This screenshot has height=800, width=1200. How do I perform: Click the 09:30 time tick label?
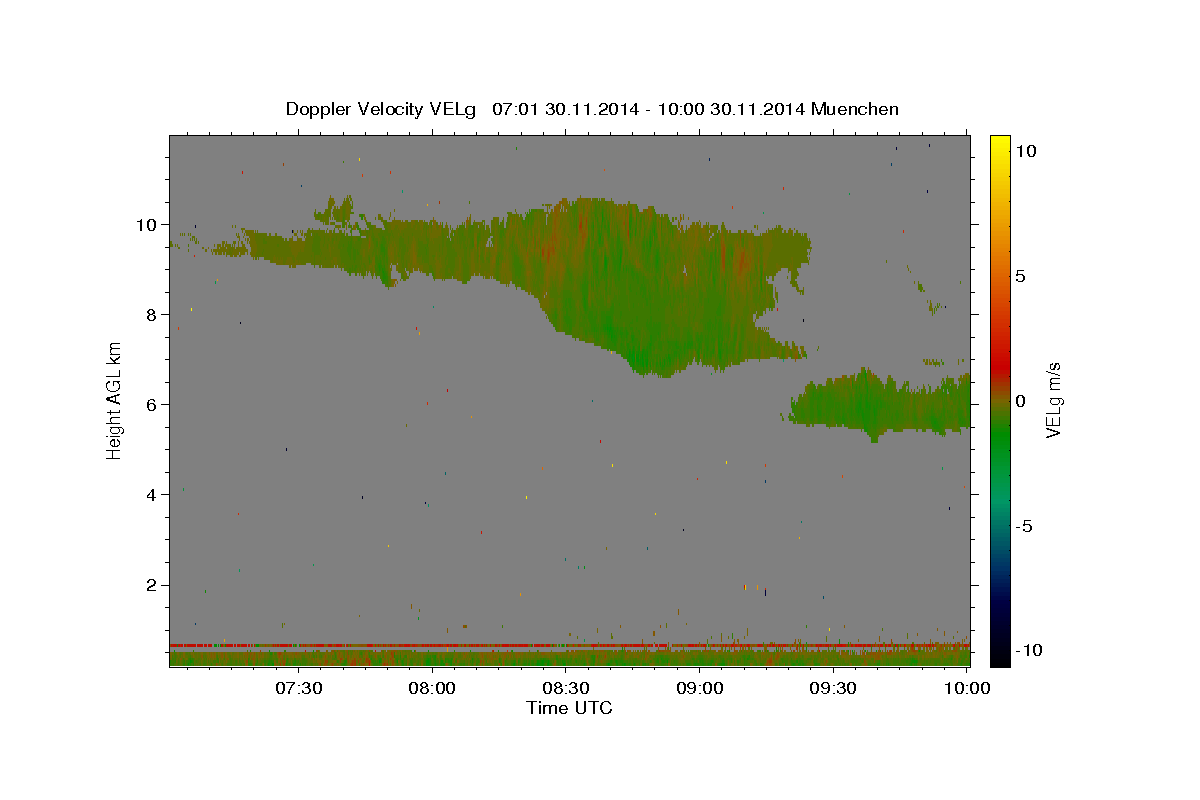coord(833,688)
